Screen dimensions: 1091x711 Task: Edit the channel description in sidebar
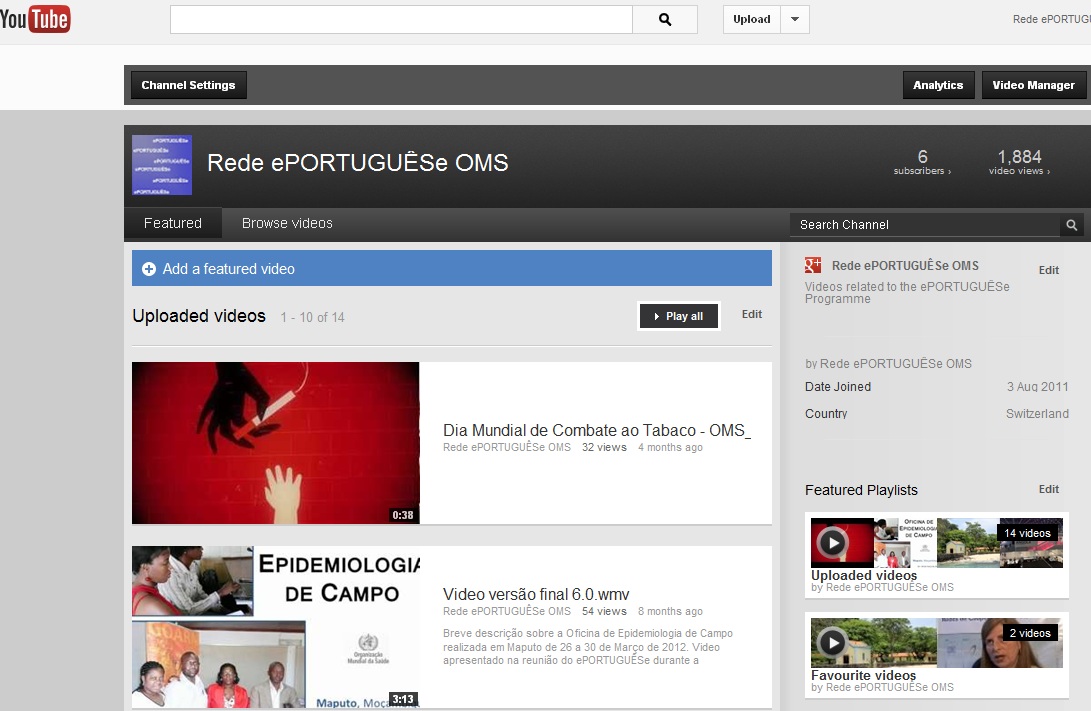coord(1049,270)
